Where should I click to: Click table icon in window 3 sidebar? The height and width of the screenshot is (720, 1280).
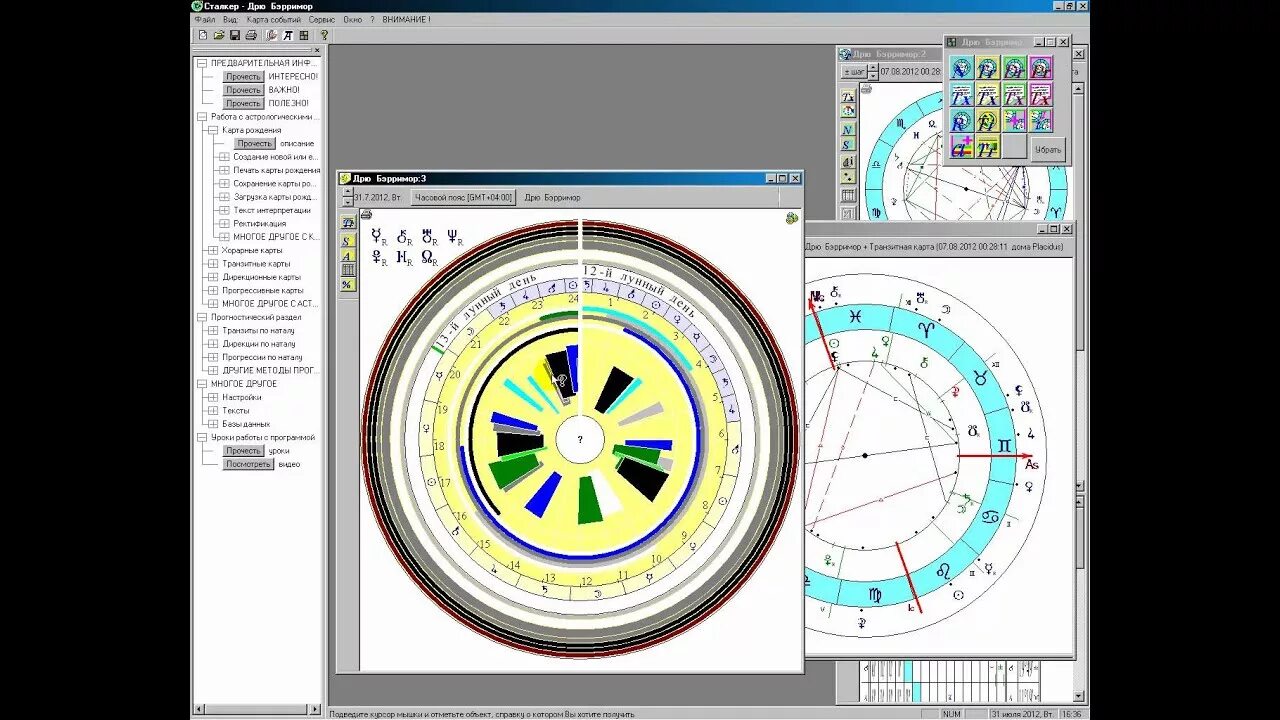click(x=347, y=270)
